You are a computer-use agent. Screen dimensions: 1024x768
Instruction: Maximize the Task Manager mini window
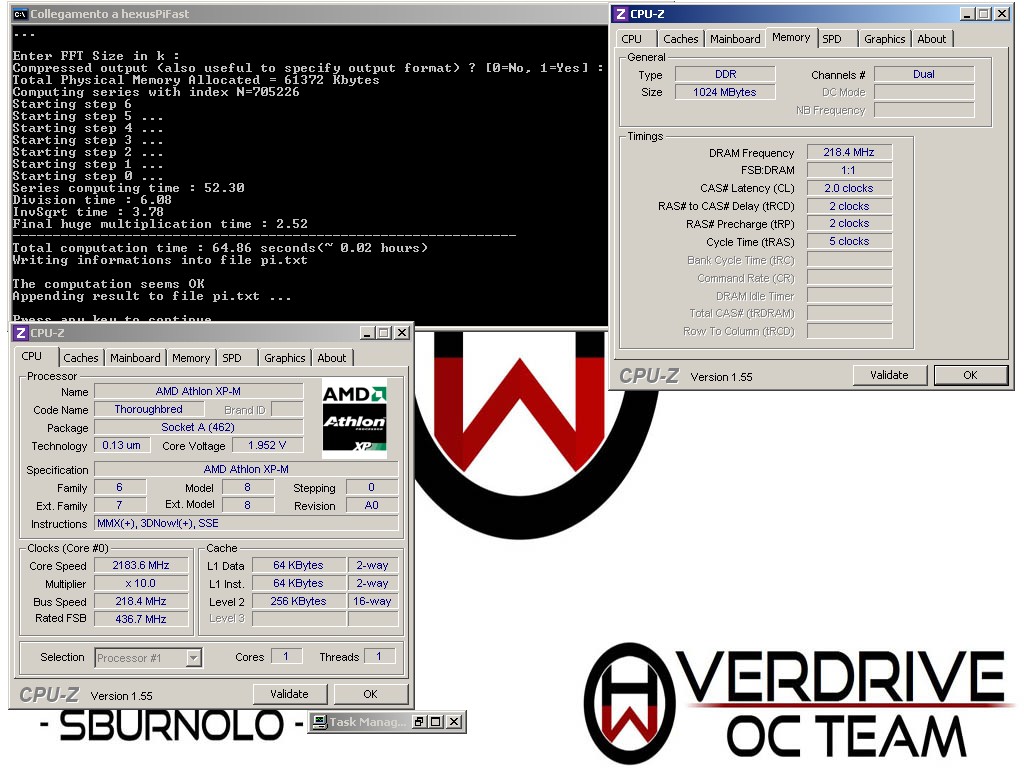coord(436,722)
